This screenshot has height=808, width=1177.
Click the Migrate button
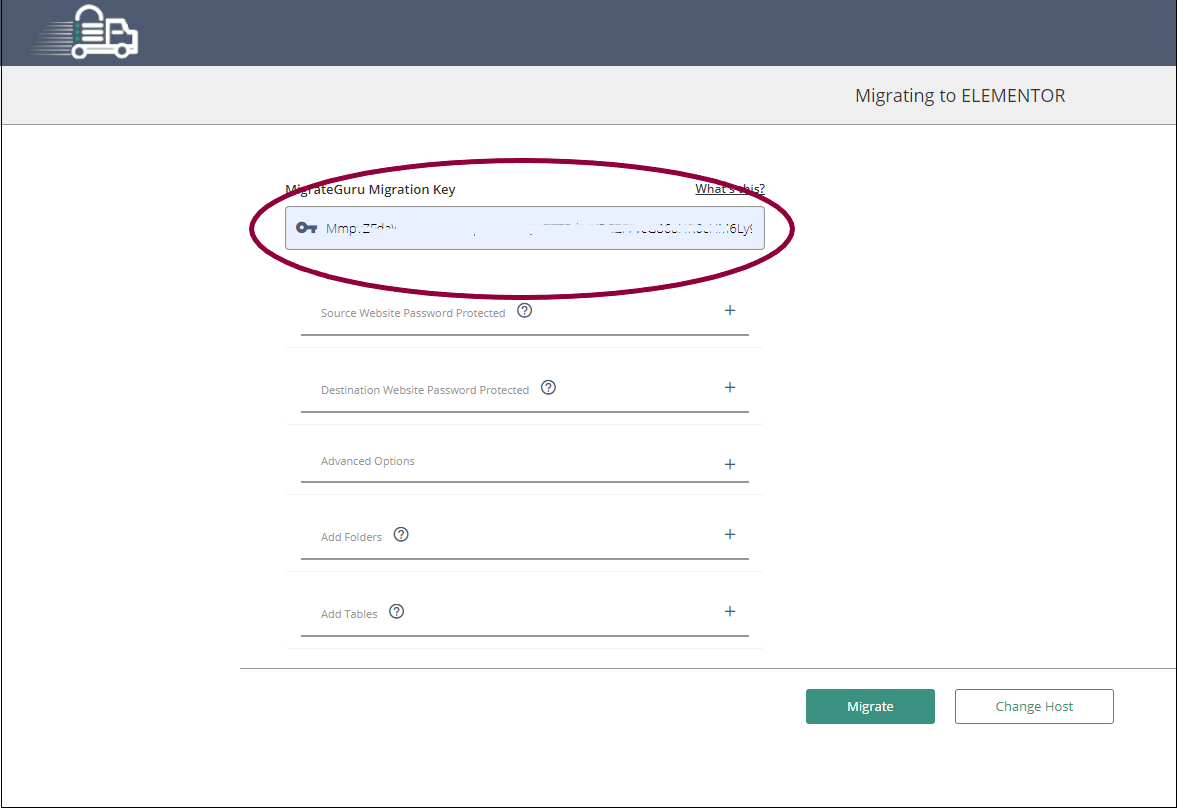coord(870,706)
